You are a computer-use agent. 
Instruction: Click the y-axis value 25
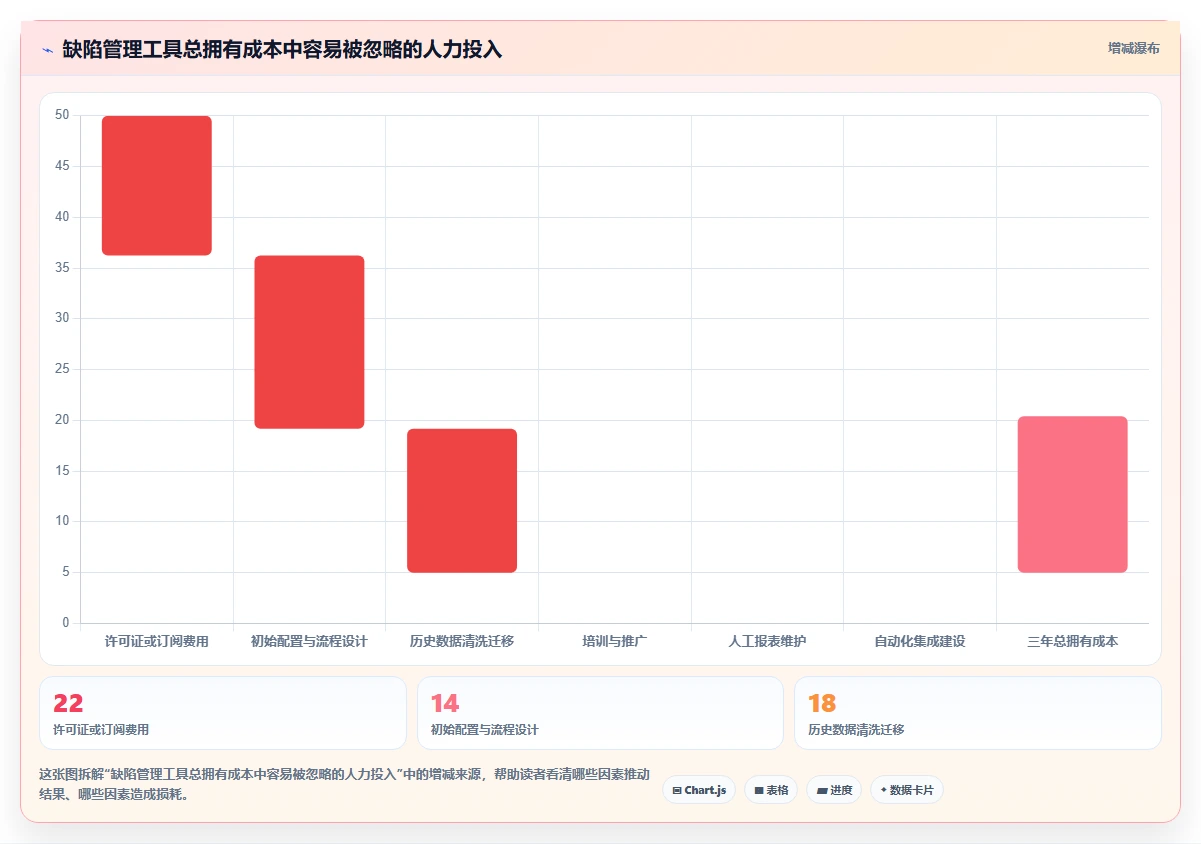point(62,369)
